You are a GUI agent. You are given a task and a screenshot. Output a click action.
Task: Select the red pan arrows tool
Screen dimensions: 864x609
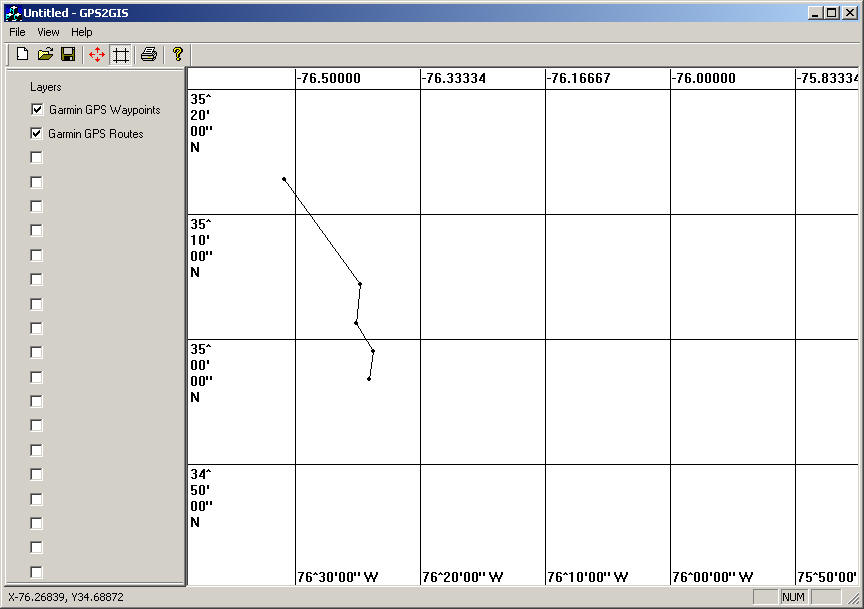[x=97, y=55]
